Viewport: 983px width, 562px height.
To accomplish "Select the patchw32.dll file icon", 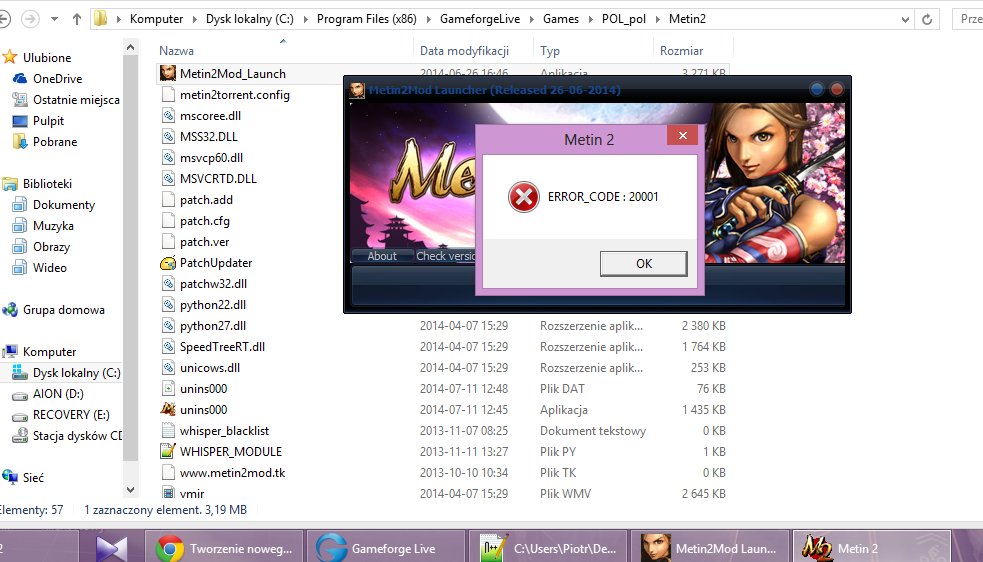I will pyautogui.click(x=167, y=284).
